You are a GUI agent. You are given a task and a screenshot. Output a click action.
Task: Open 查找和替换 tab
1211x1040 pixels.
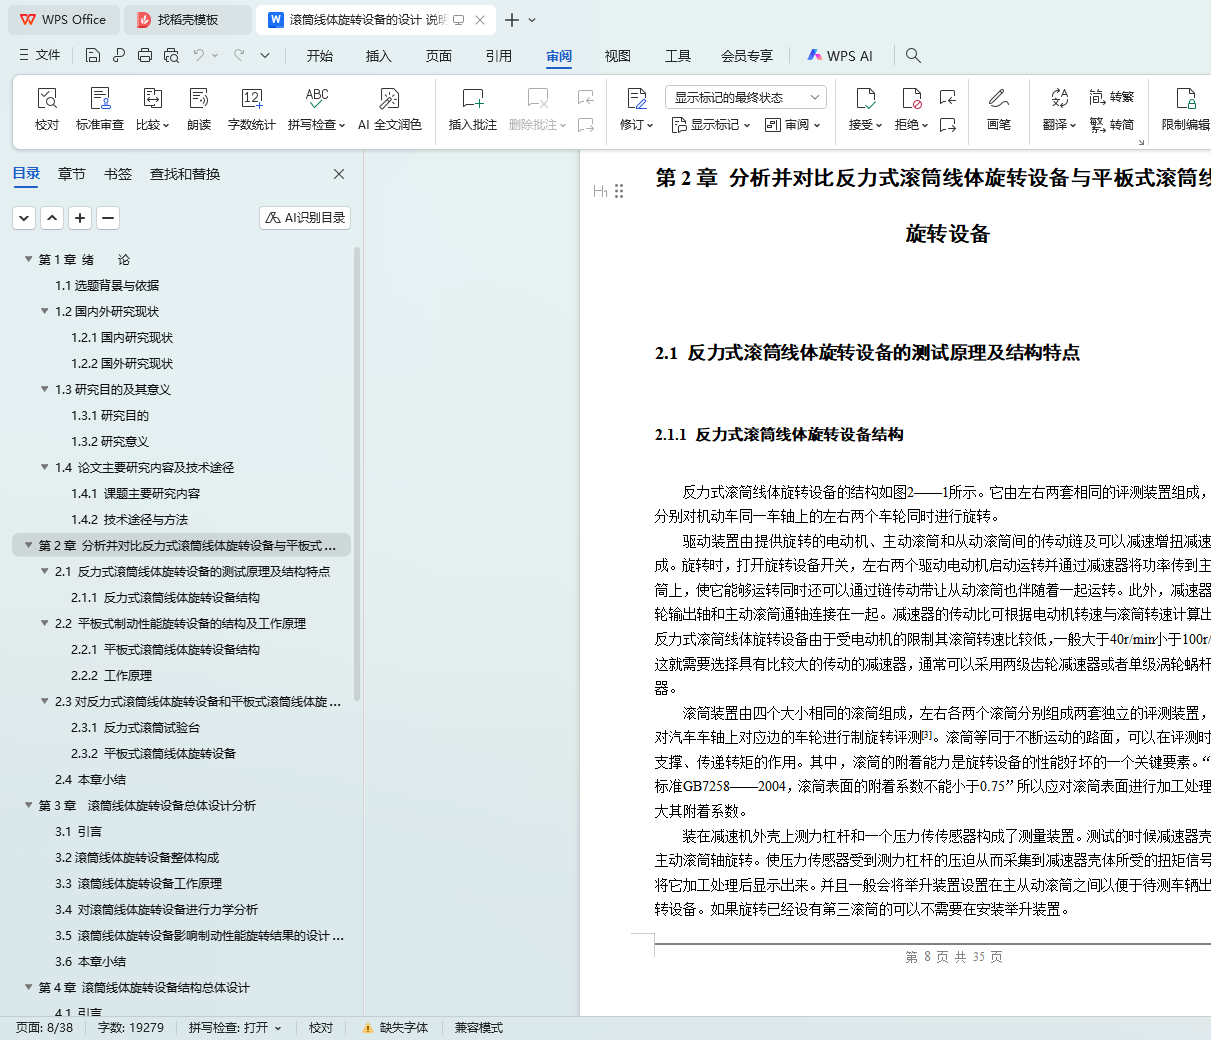185,174
